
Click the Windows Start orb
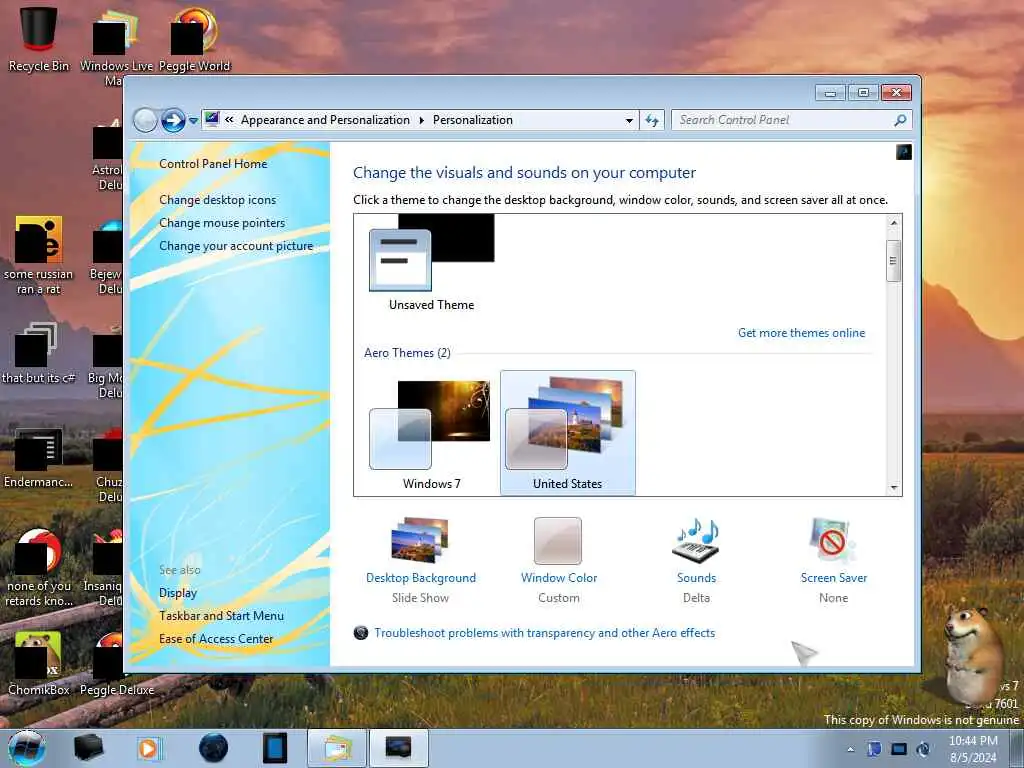point(27,748)
